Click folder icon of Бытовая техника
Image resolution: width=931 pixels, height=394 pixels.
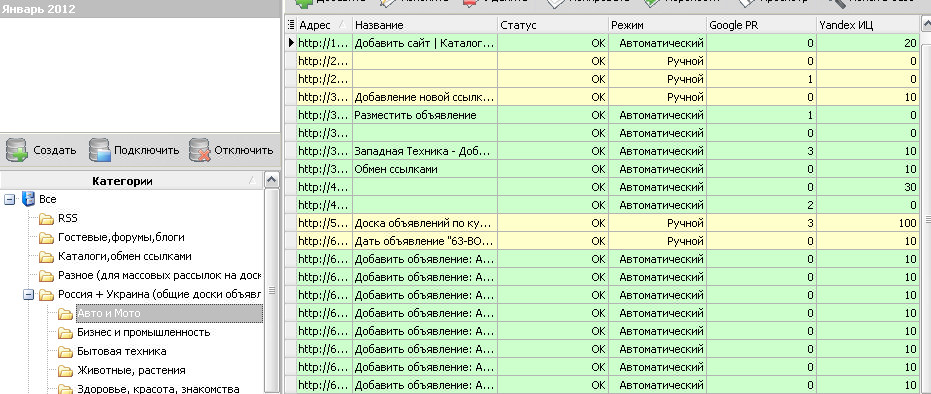pyautogui.click(x=65, y=351)
